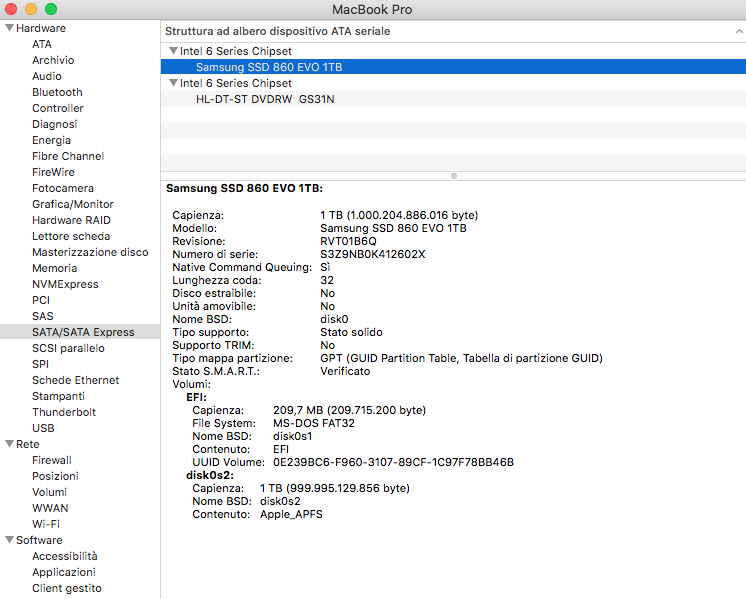This screenshot has height=599, width=746.
Task: Open Volumi under Rete
Action: coord(49,492)
